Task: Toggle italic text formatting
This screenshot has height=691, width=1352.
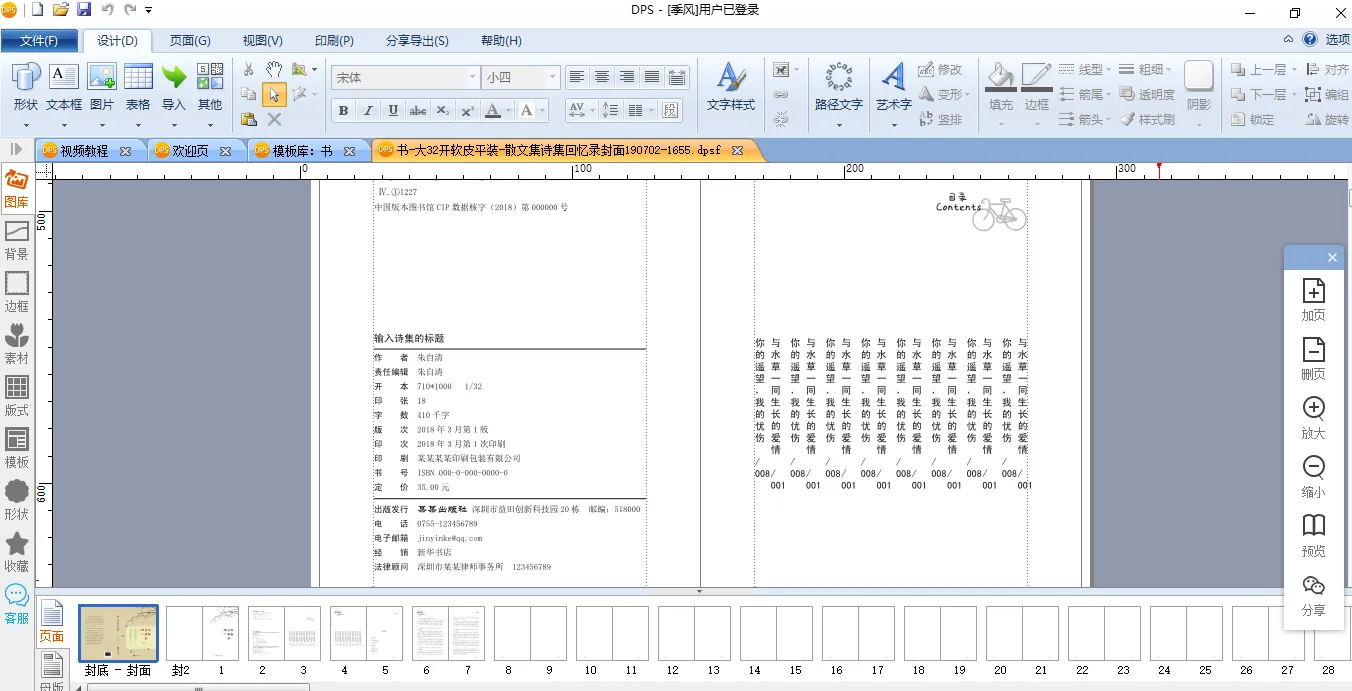Action: [368, 111]
